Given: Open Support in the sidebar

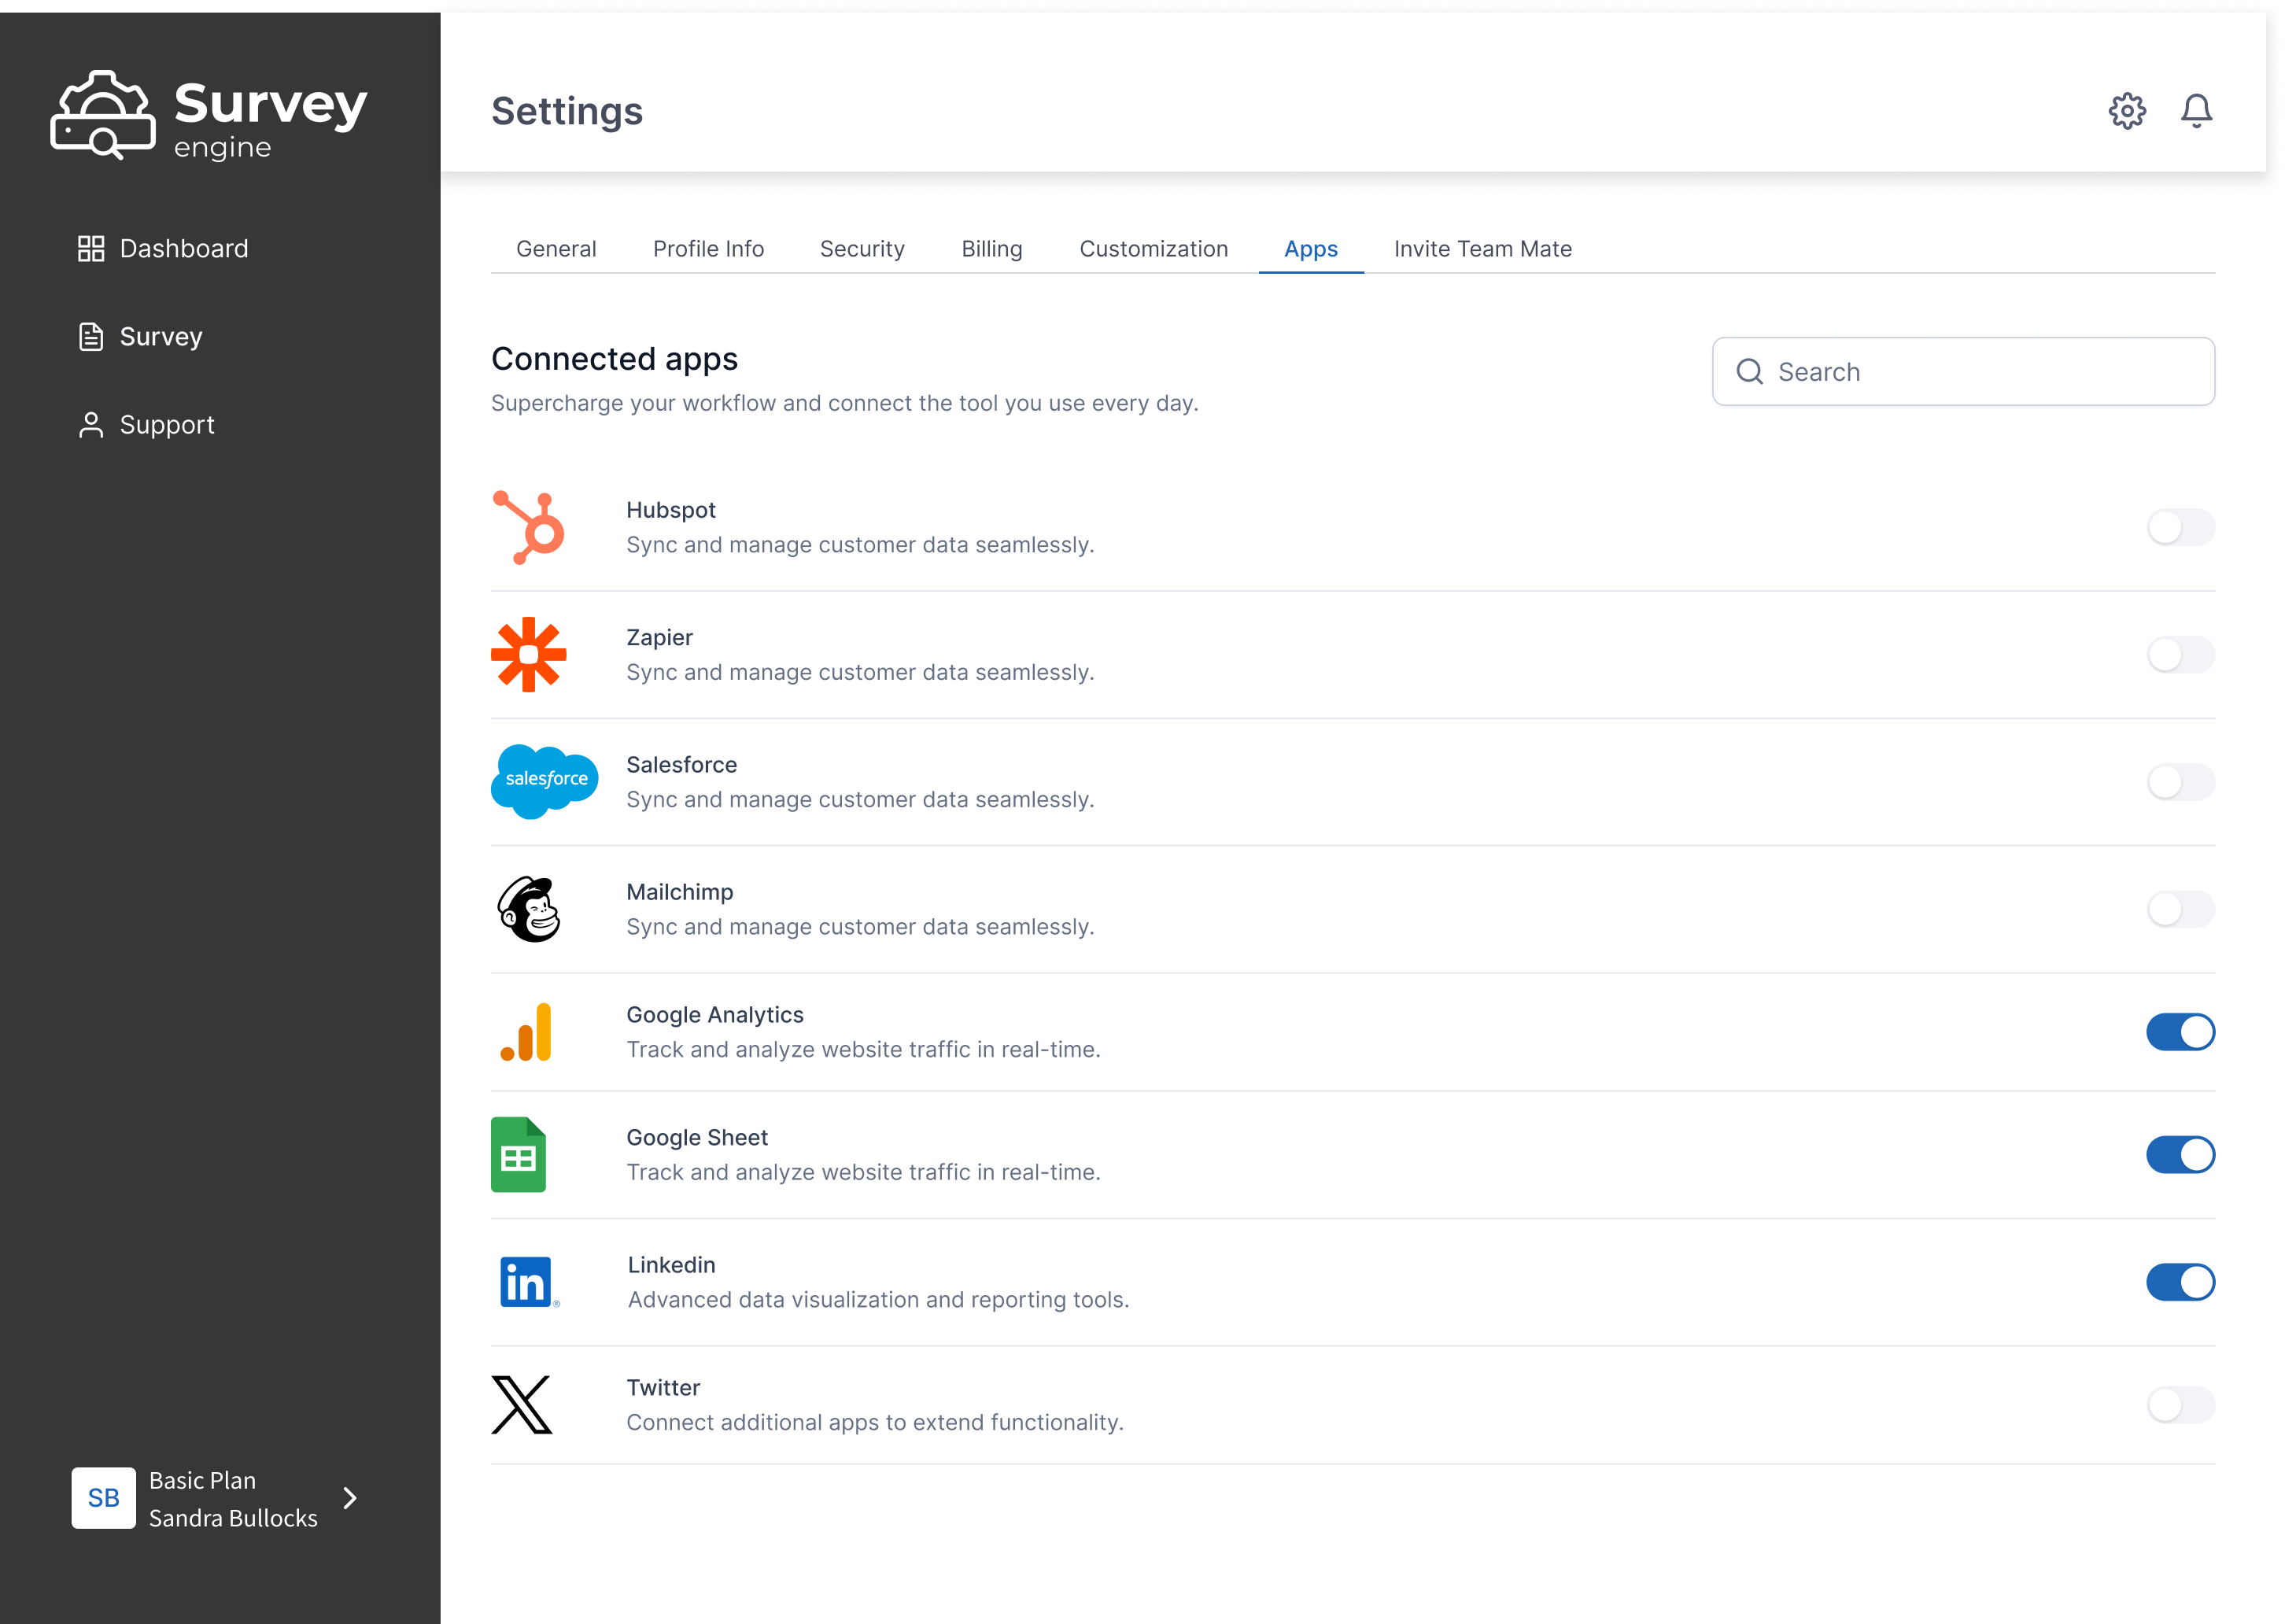Looking at the screenshot, I should coord(147,425).
